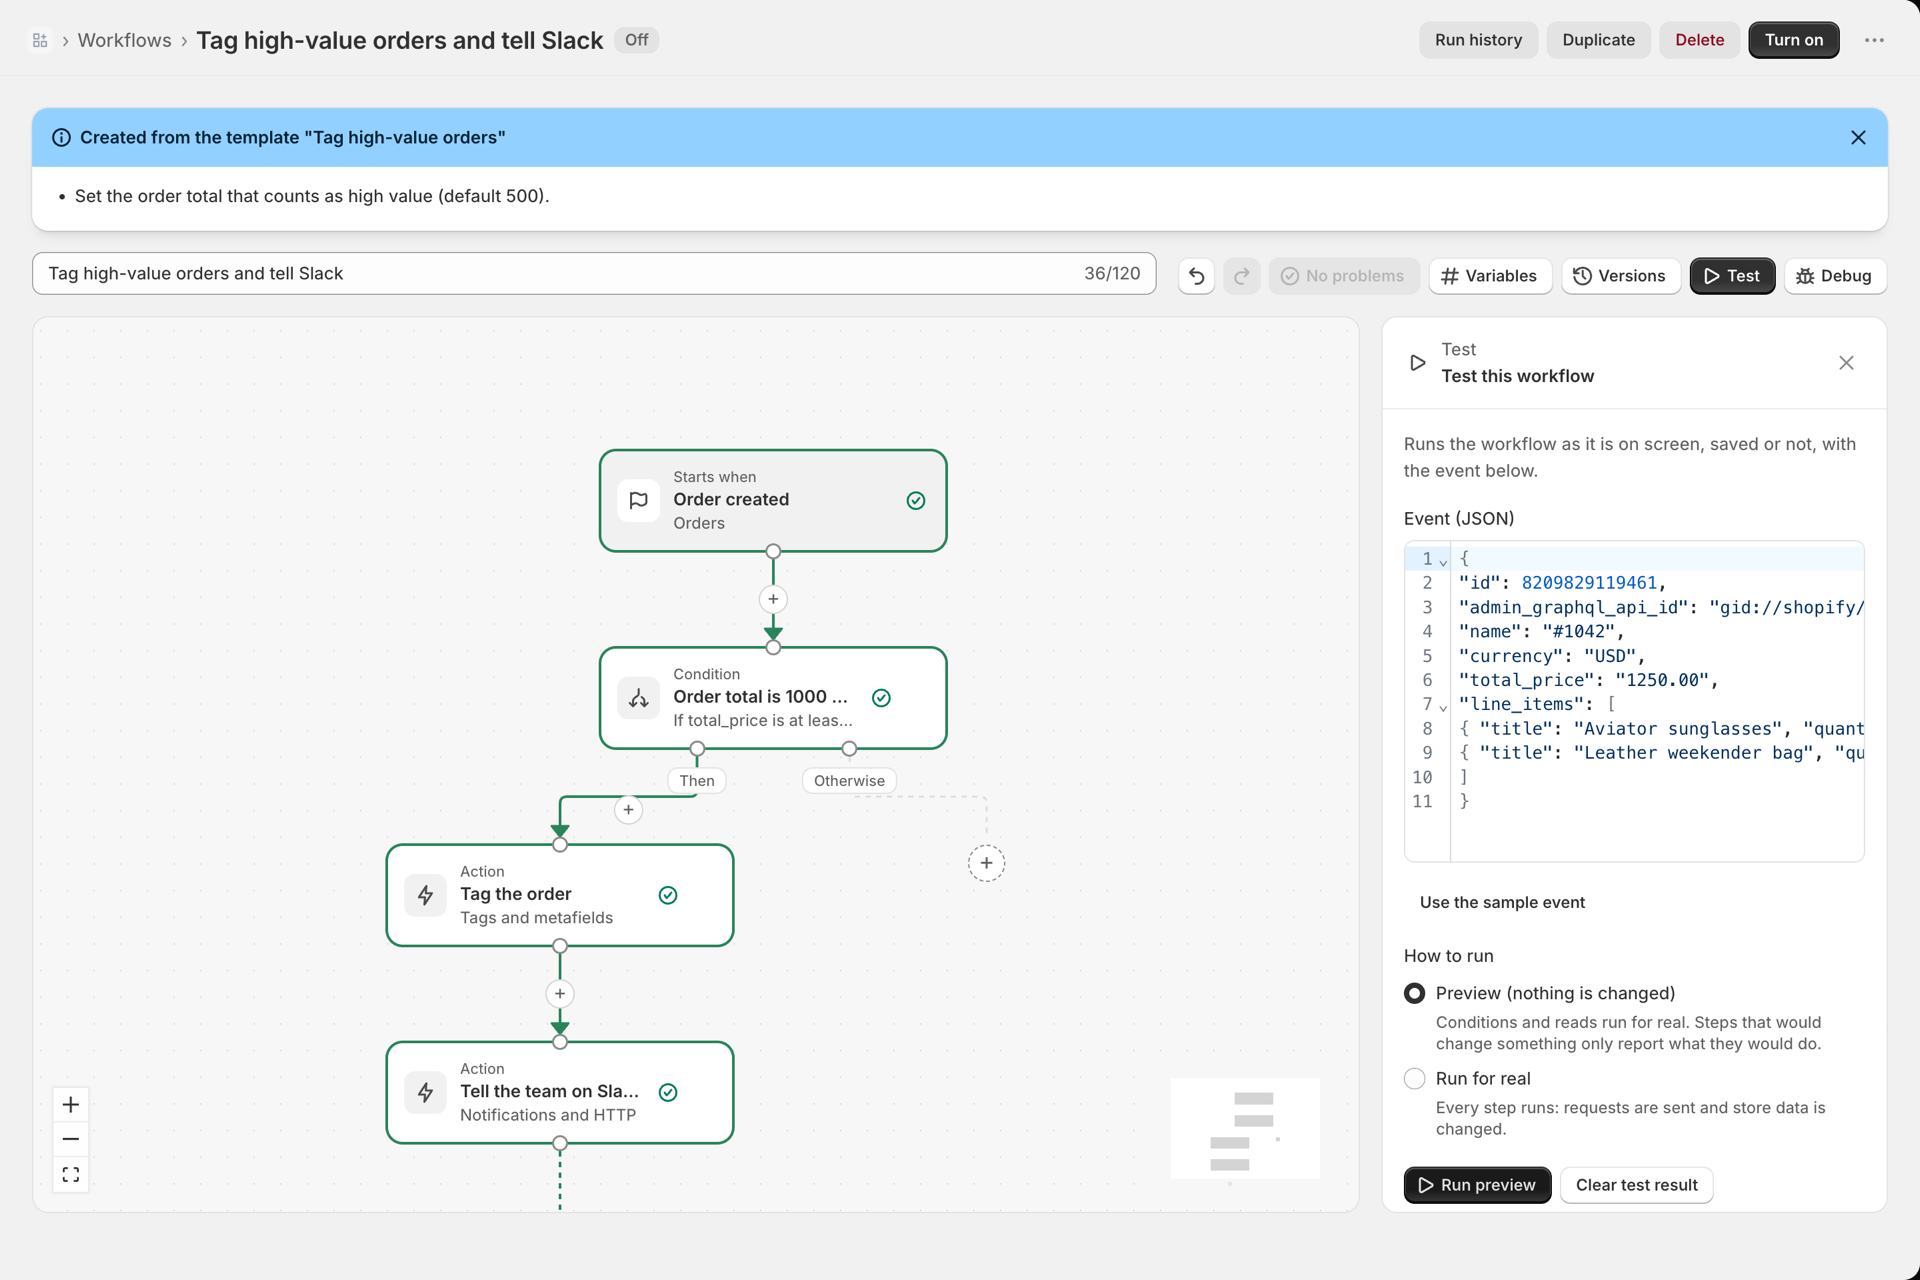
Task: Click the play icon in Test panel header
Action: coord(1417,362)
